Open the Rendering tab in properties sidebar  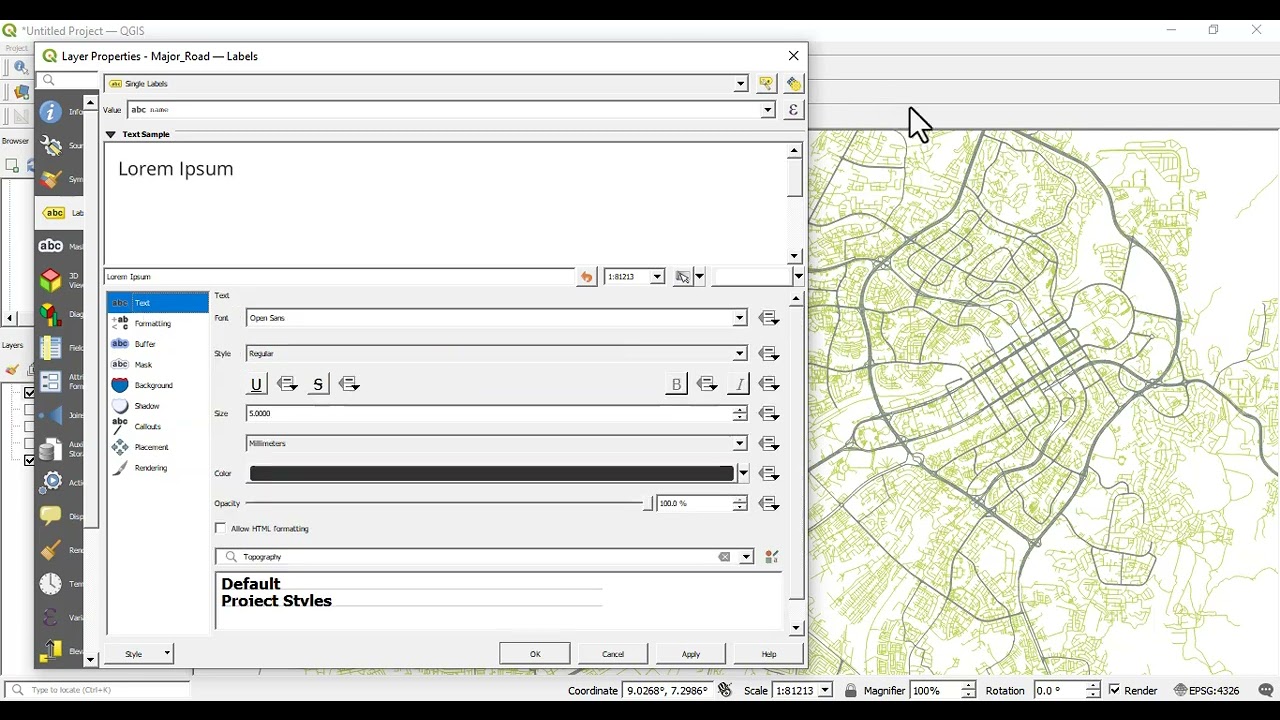(61, 550)
